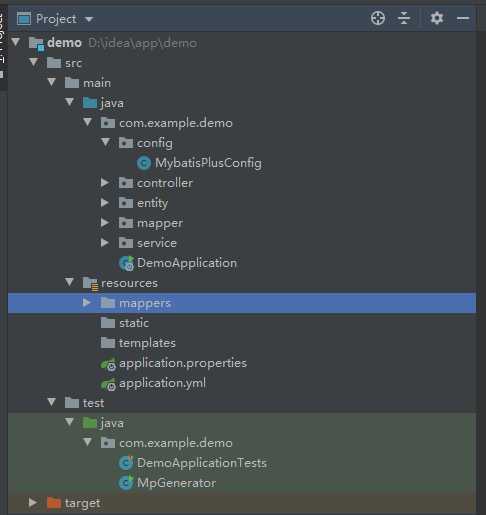Select the 'entity' package label
486x515 pixels.
pyautogui.click(x=152, y=203)
